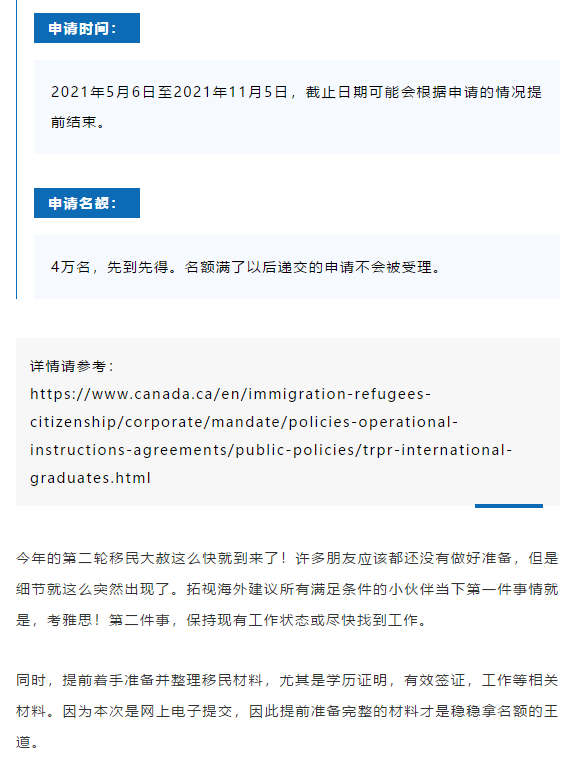Click the 申请名额 blue heading label
This screenshot has height=761, width=581.
[x=87, y=203]
